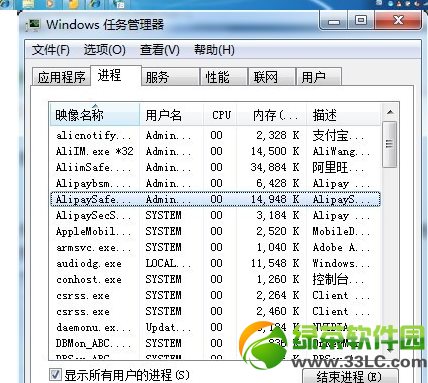This screenshot has width=428, height=383.
Task: Maximize the Task Manager window
Action: click(x=361, y=21)
